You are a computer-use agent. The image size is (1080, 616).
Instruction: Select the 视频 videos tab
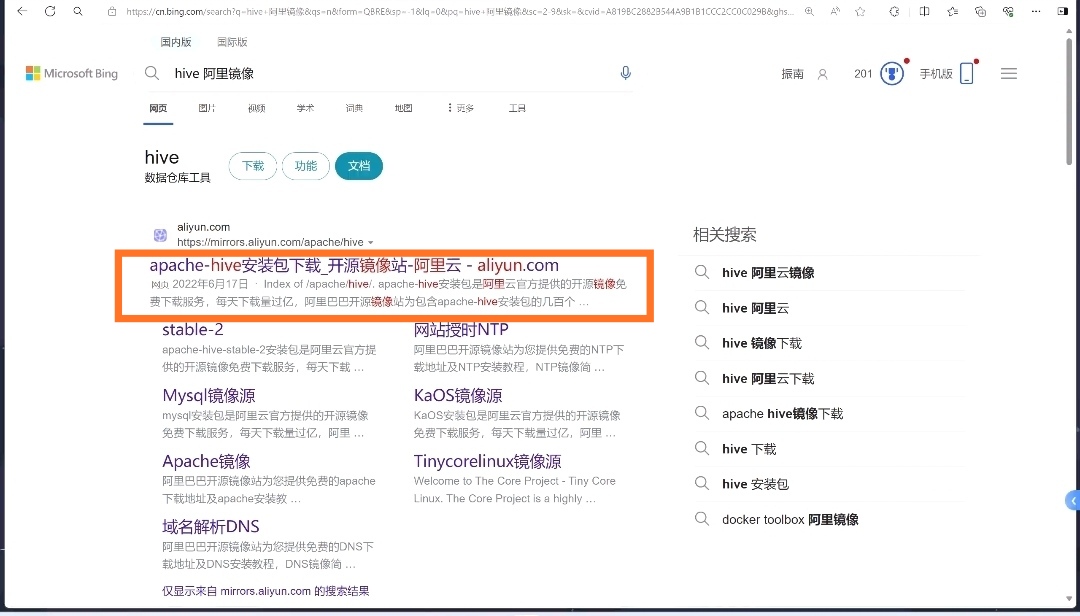pos(256,107)
